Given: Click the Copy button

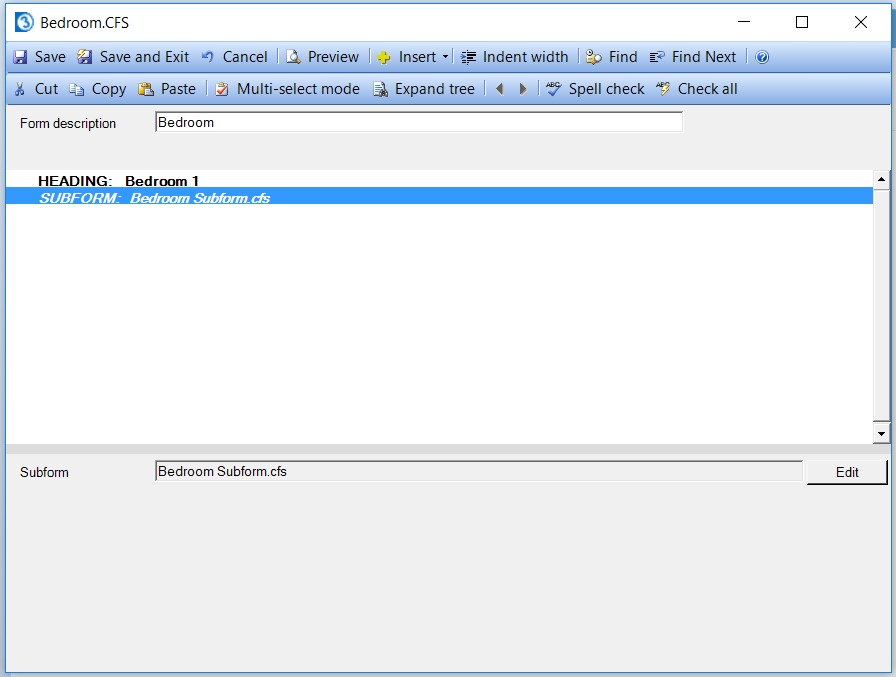Looking at the screenshot, I should tap(98, 89).
